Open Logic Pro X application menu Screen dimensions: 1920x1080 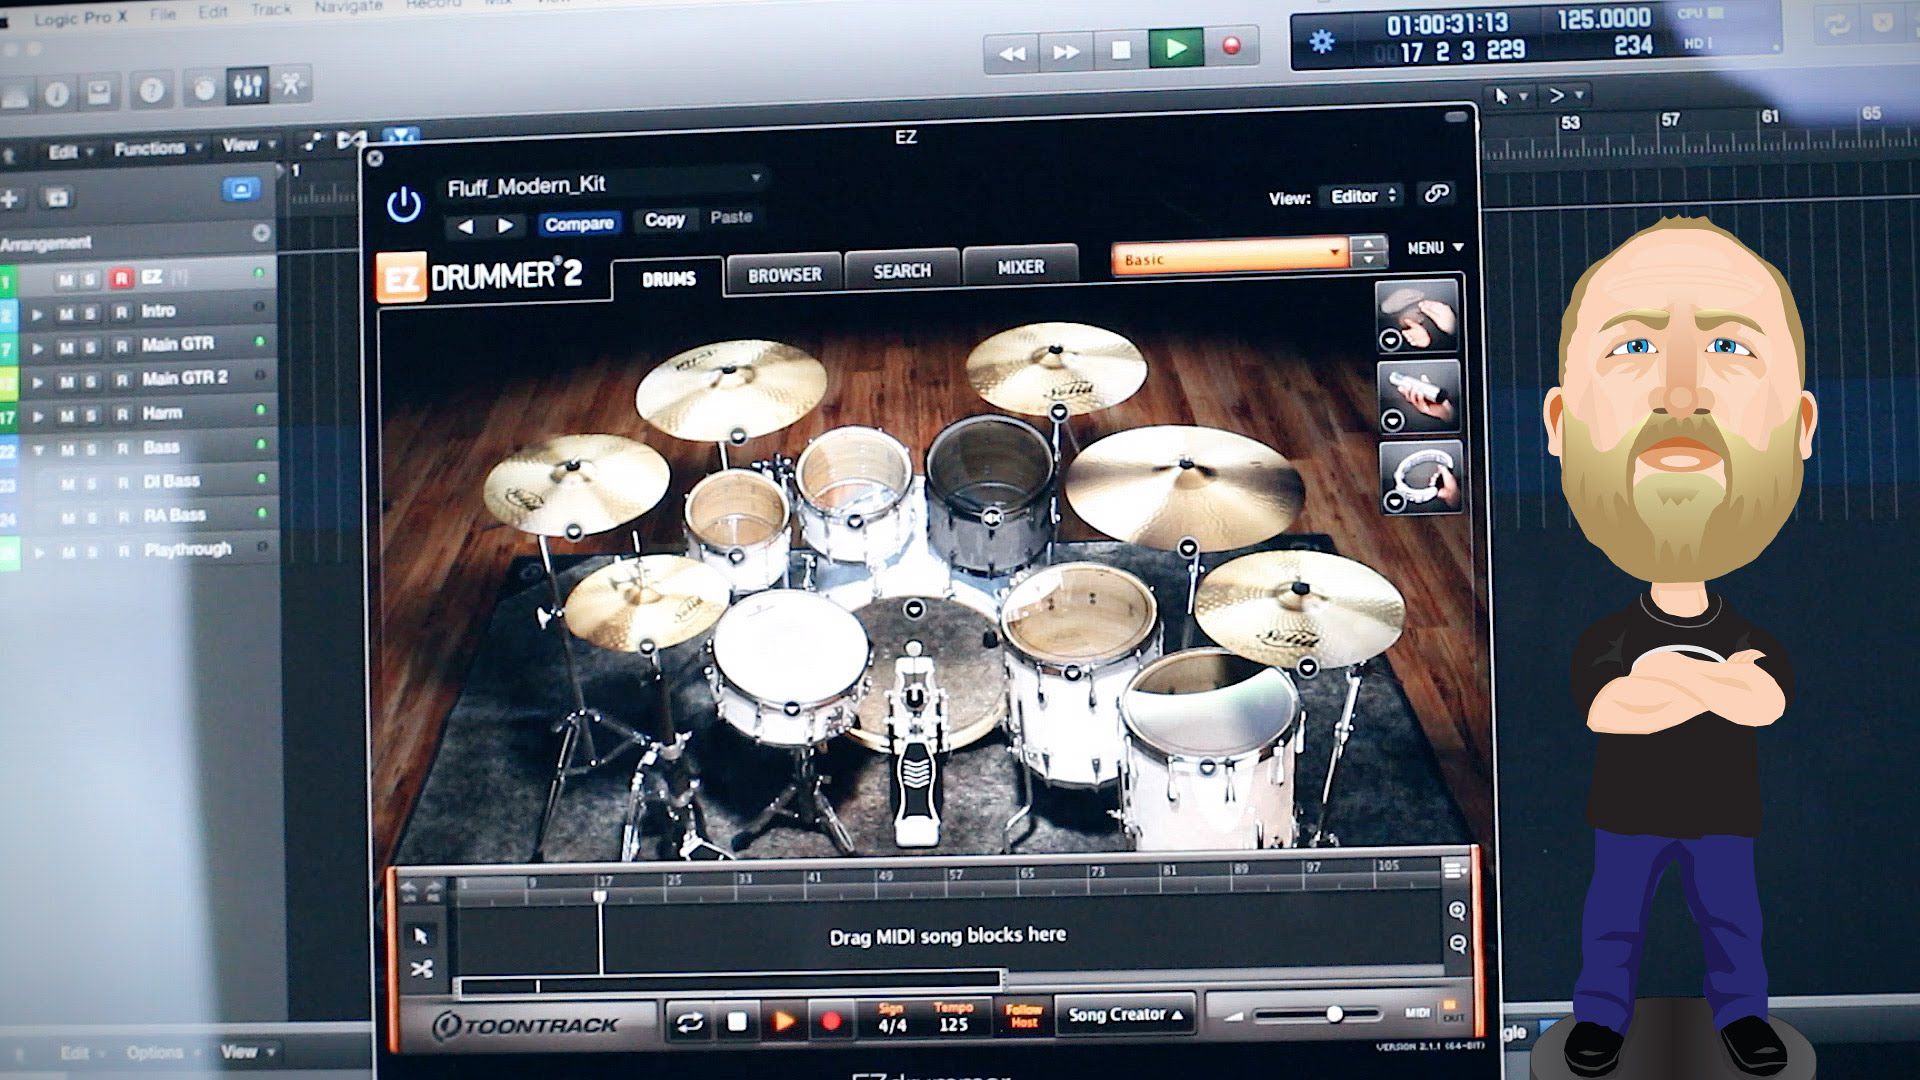click(x=80, y=19)
